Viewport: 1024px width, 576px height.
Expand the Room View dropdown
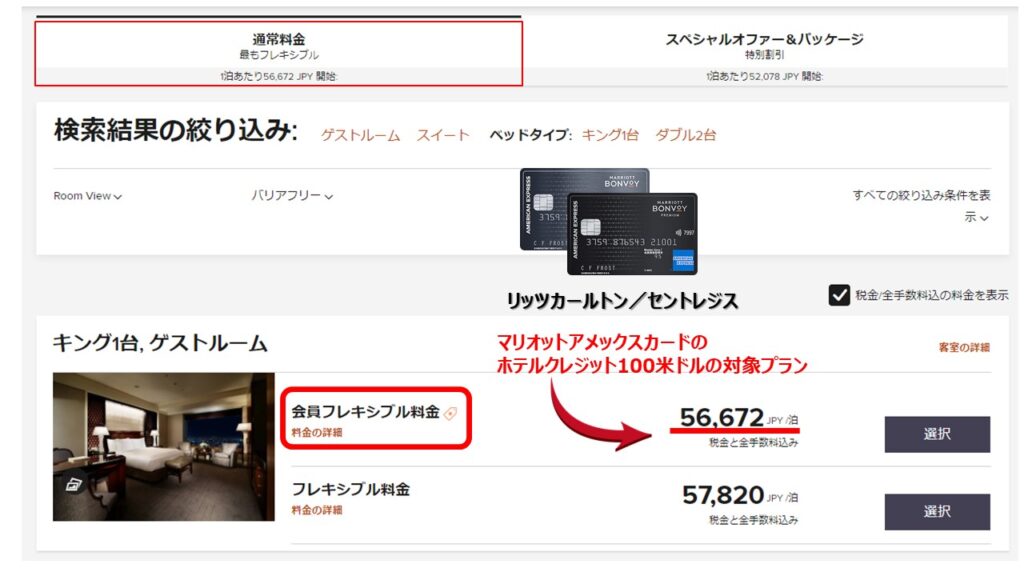88,196
